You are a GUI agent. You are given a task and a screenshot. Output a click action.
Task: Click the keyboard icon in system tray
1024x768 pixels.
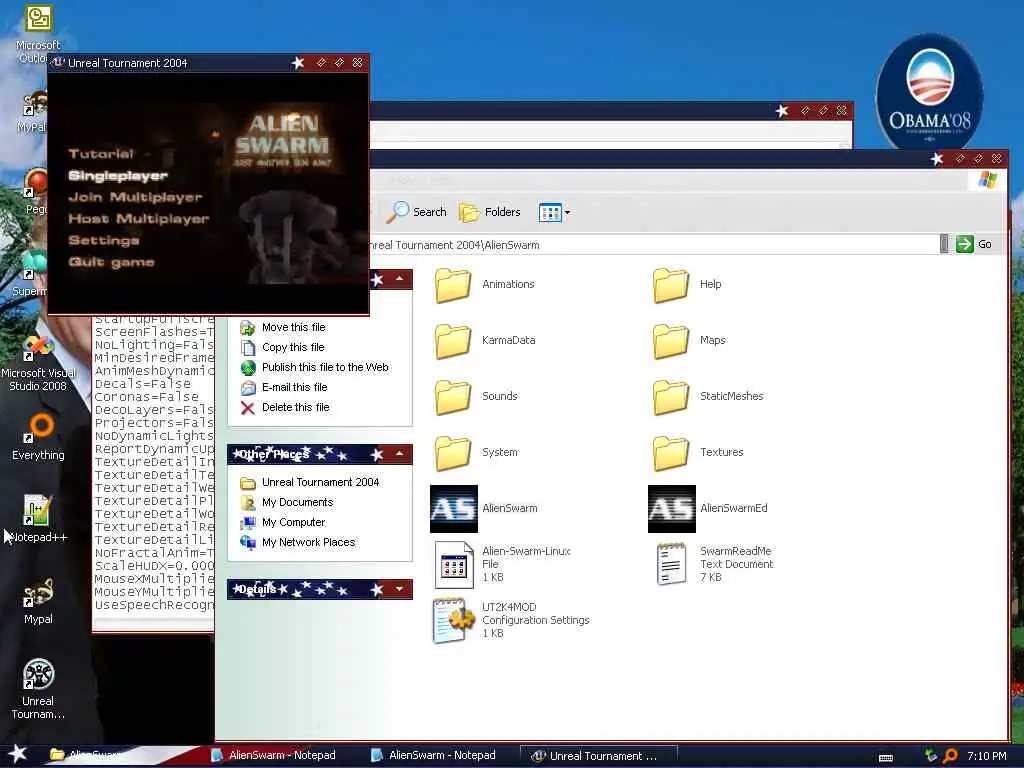[x=886, y=758]
